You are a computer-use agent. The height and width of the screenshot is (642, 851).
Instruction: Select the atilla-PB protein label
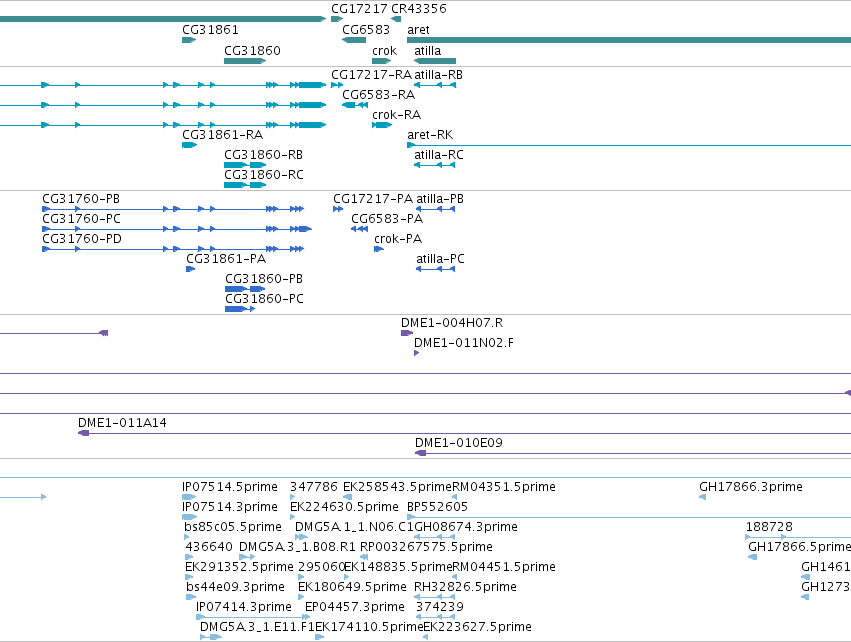[x=440, y=199]
